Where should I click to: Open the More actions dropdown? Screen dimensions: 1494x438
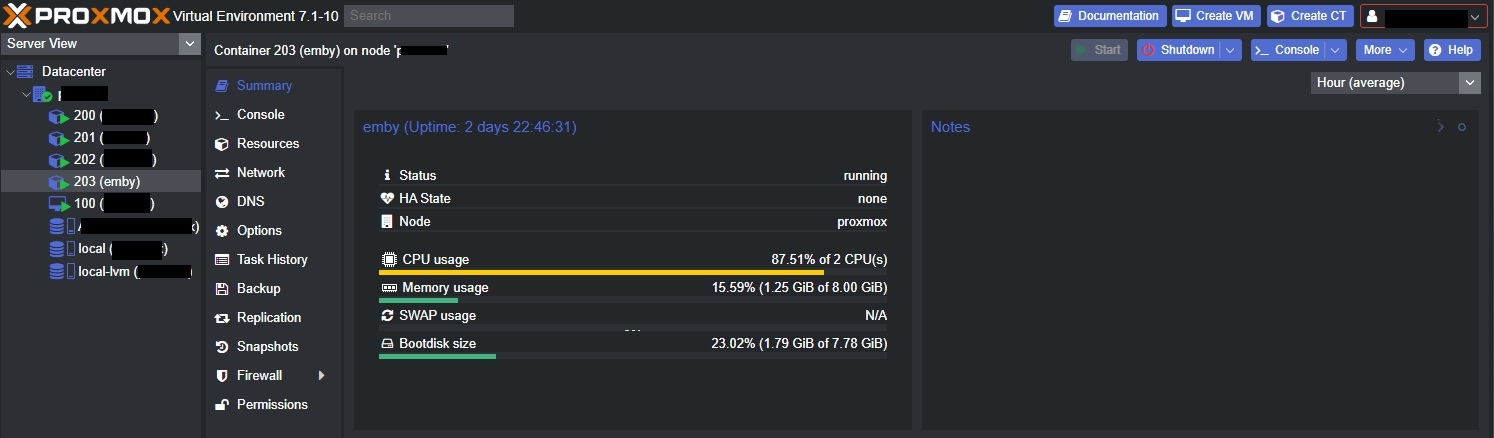tap(1386, 50)
